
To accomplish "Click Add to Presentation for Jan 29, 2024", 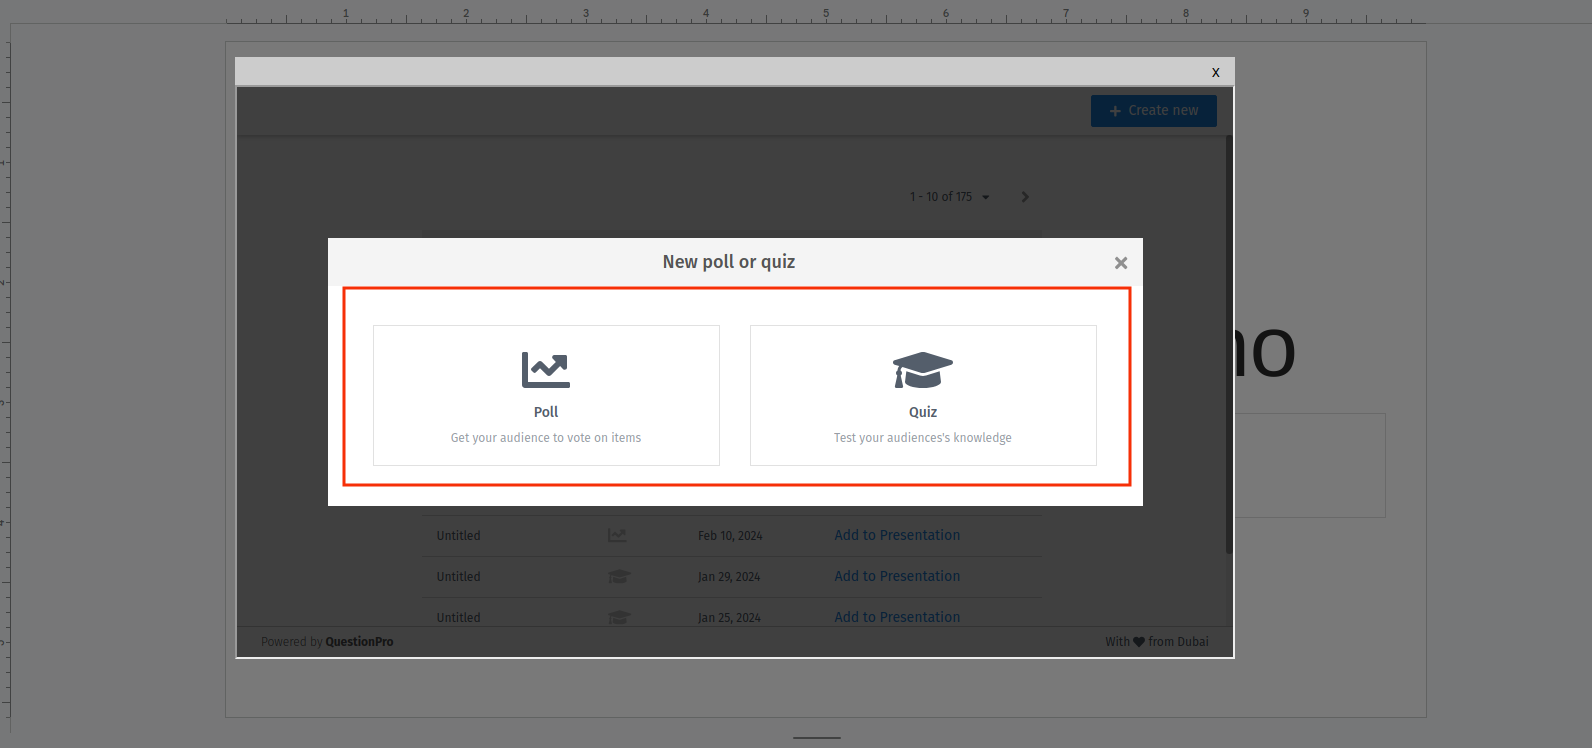I will [x=897, y=576].
